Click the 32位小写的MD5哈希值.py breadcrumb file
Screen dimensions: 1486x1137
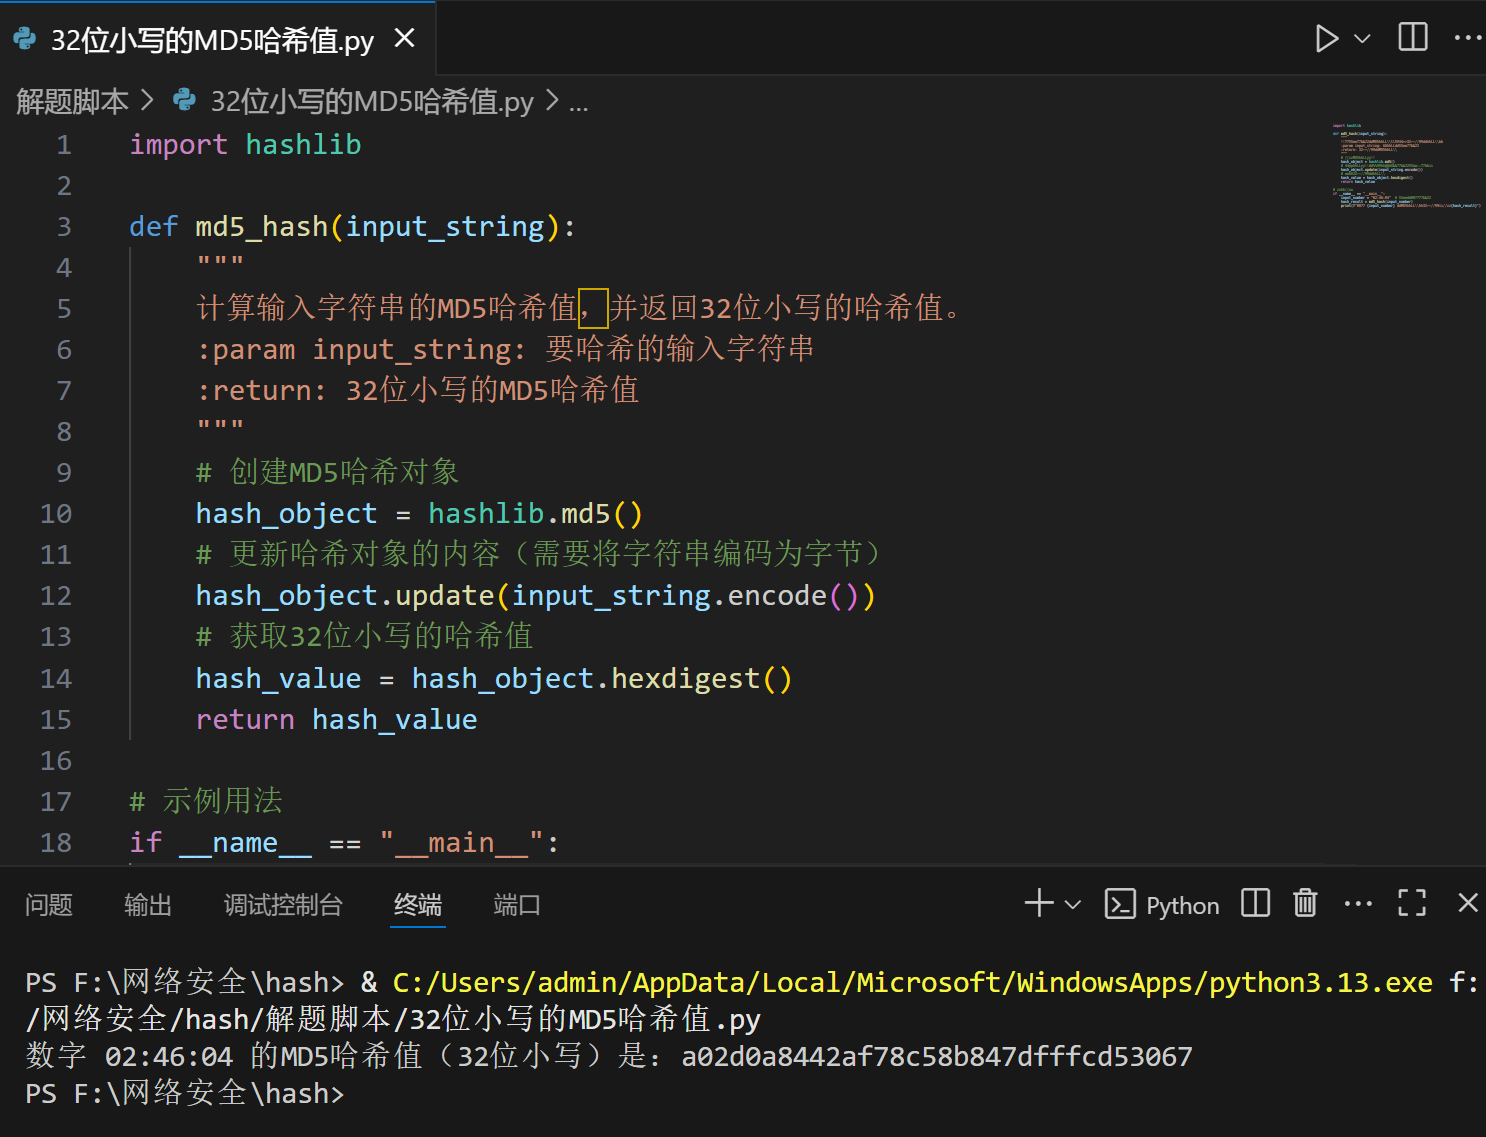click(x=371, y=101)
